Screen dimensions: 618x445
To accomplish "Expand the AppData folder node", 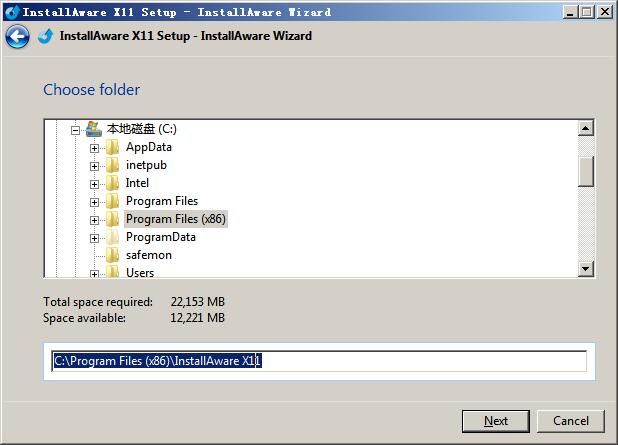I will click(94, 148).
